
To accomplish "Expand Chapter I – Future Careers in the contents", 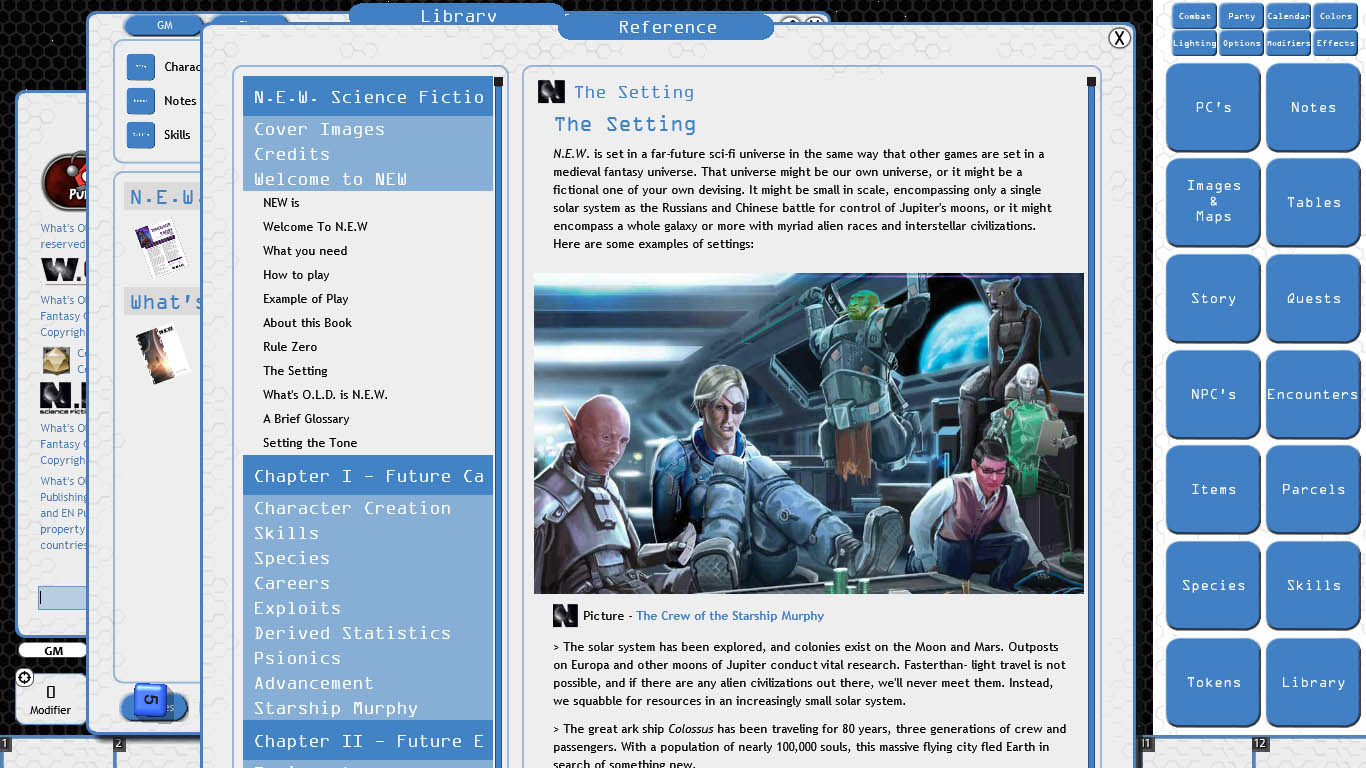I will [x=368, y=476].
